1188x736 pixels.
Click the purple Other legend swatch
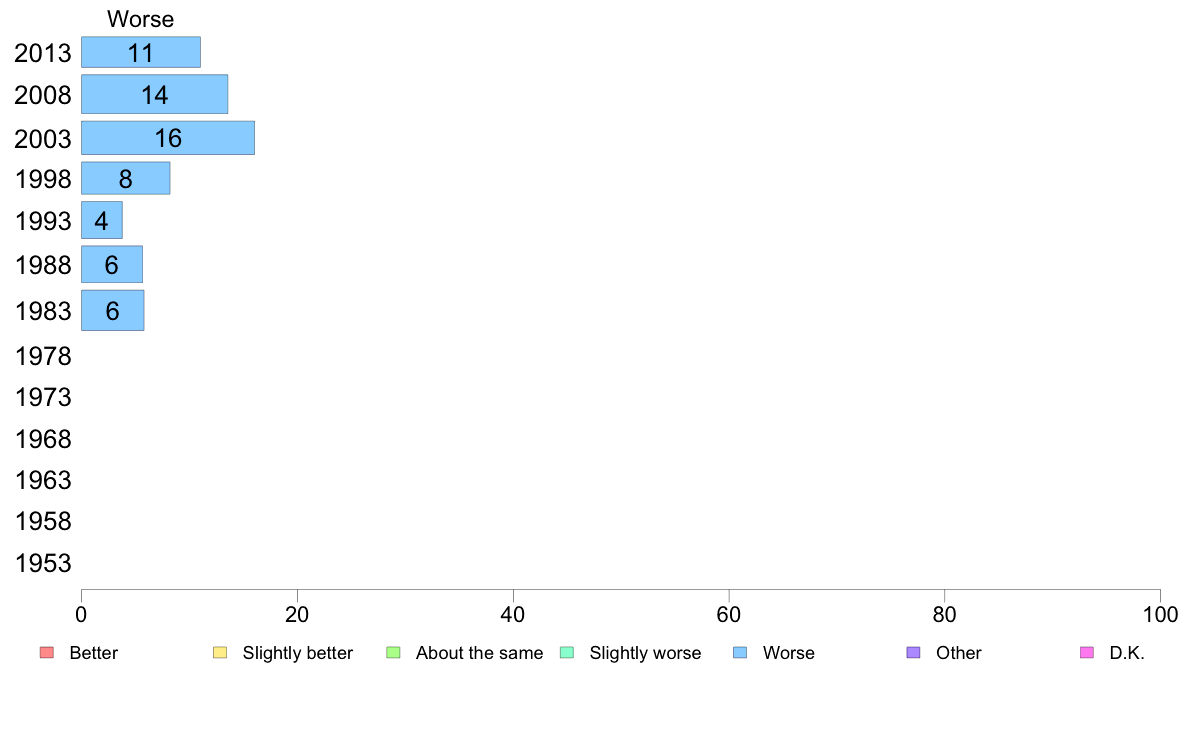point(913,653)
